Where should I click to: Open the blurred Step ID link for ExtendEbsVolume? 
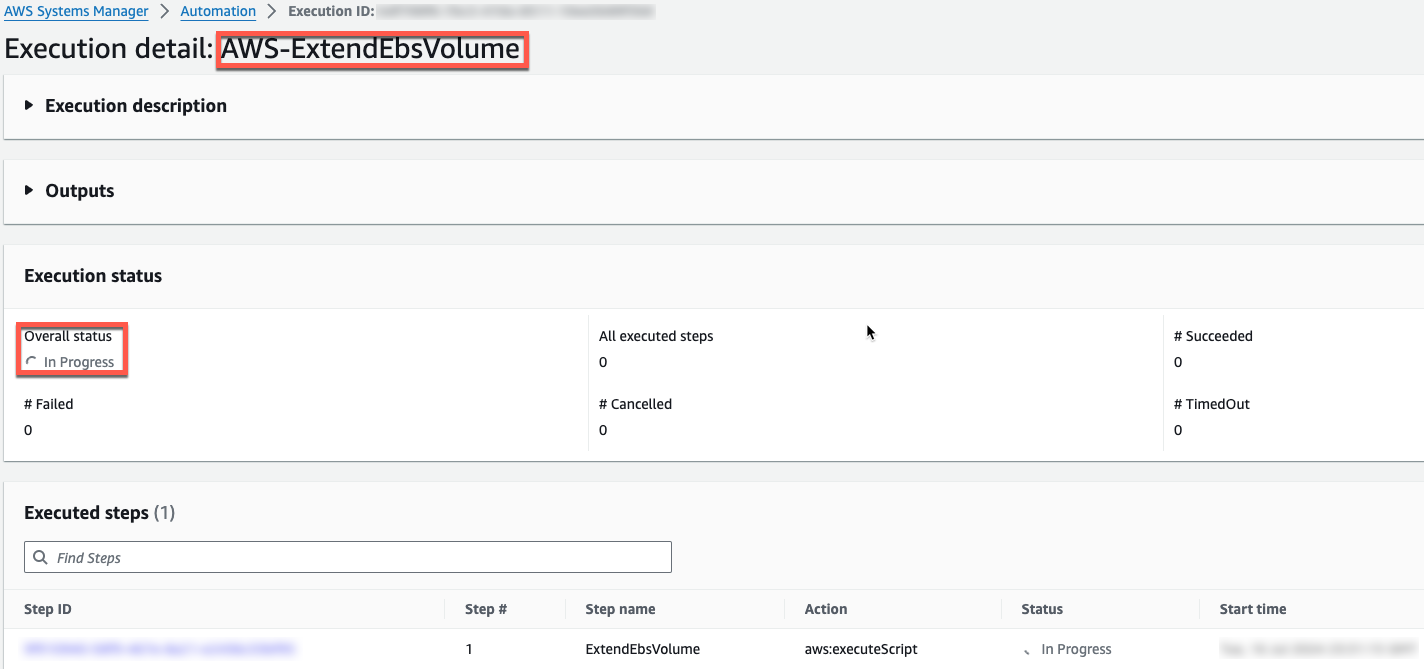coord(160,649)
